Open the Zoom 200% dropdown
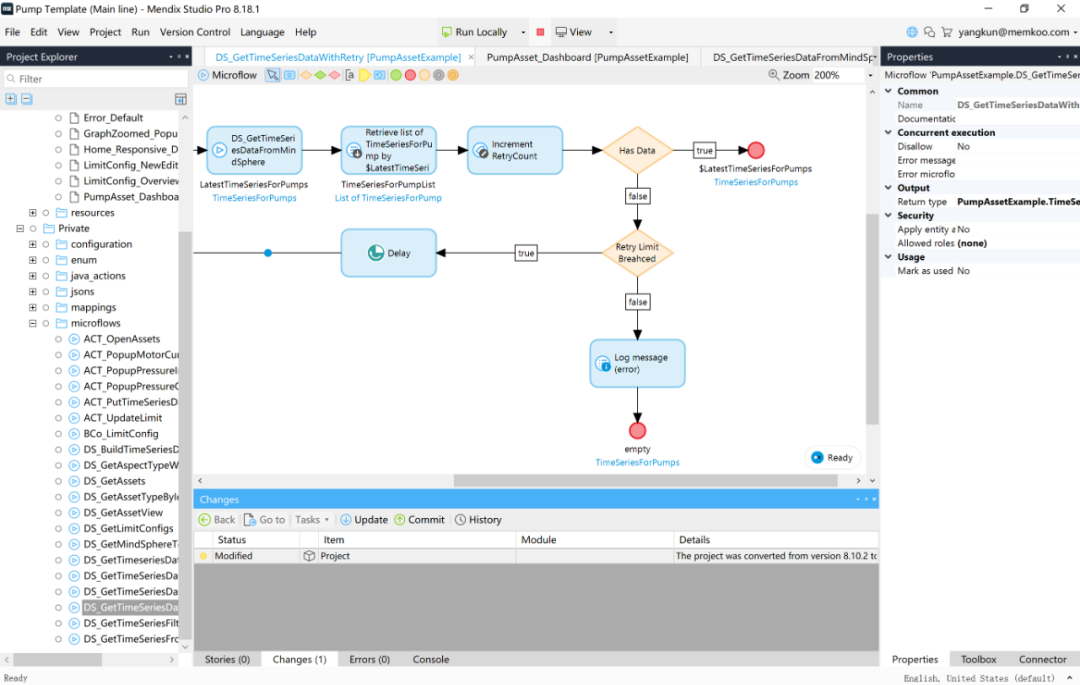This screenshot has width=1080, height=685. pyautogui.click(x=870, y=75)
